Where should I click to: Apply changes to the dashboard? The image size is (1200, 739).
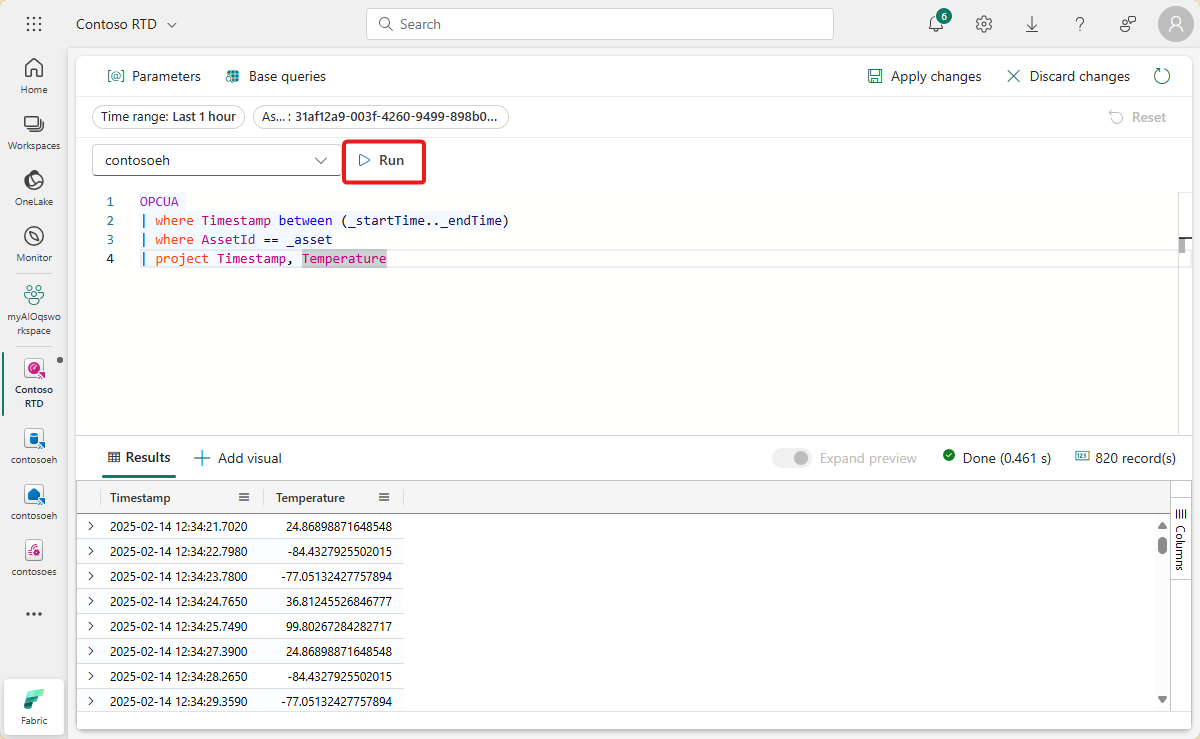coord(923,75)
